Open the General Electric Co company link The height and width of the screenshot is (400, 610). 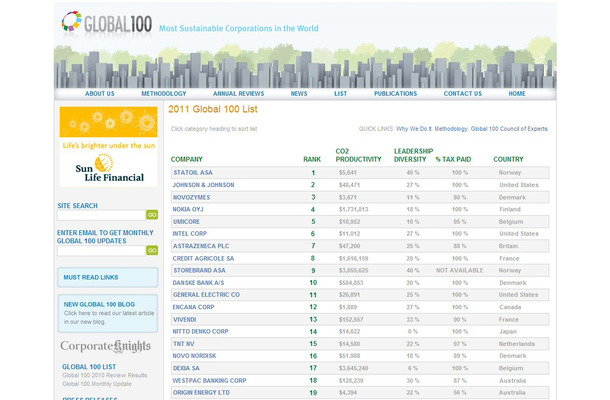(x=206, y=295)
